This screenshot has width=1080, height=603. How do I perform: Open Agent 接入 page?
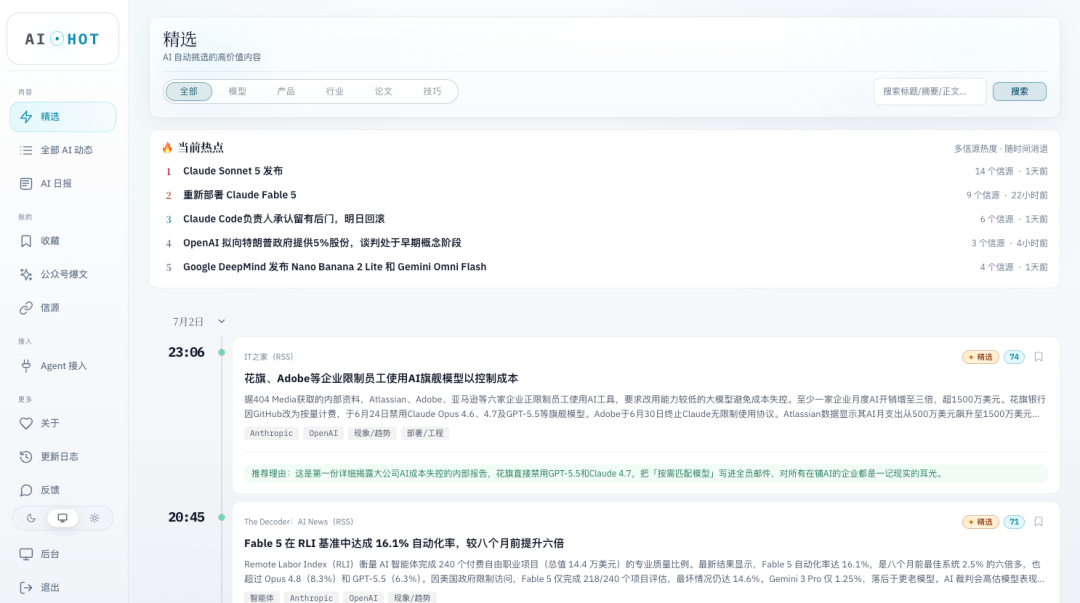(63, 366)
